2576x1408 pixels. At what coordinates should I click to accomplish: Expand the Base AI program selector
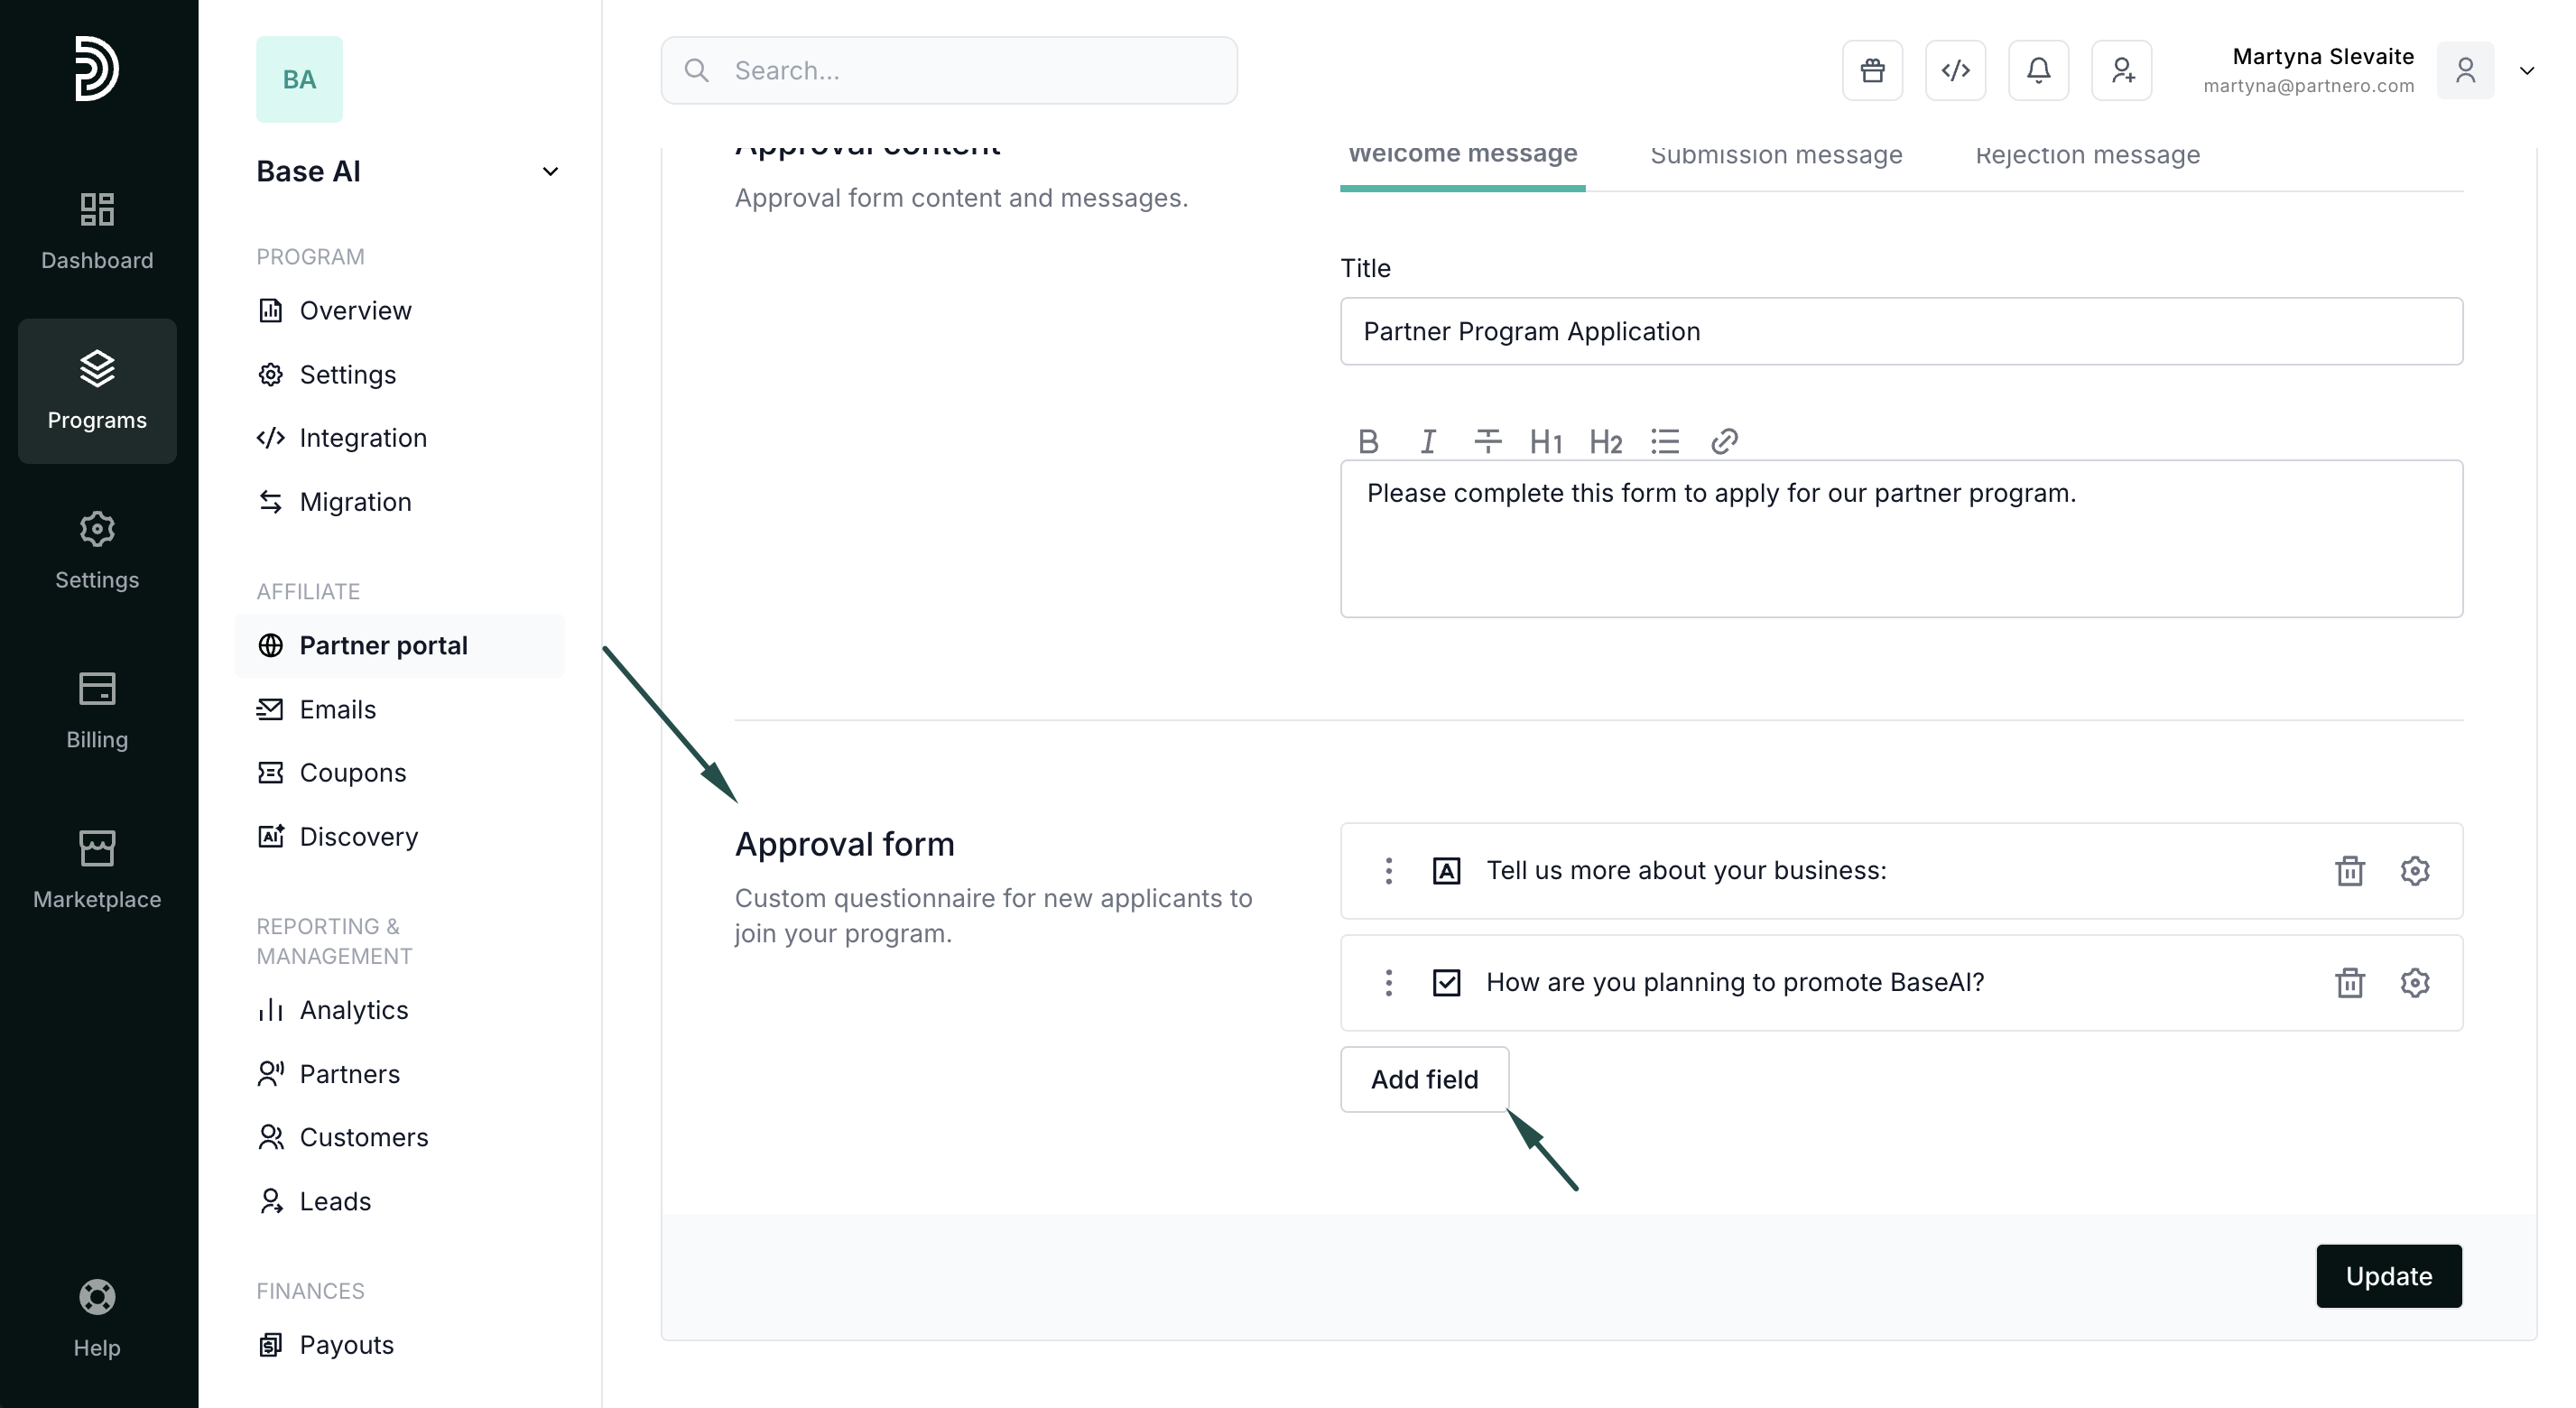(549, 172)
